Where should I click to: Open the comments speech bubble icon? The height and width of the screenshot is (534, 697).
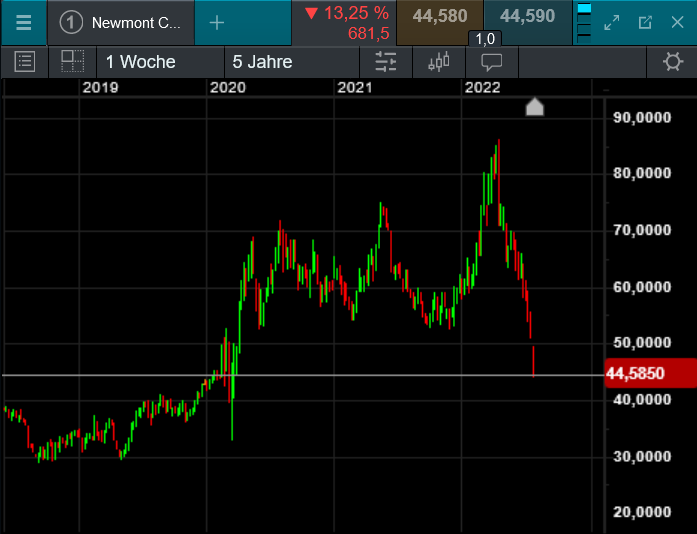[x=492, y=62]
